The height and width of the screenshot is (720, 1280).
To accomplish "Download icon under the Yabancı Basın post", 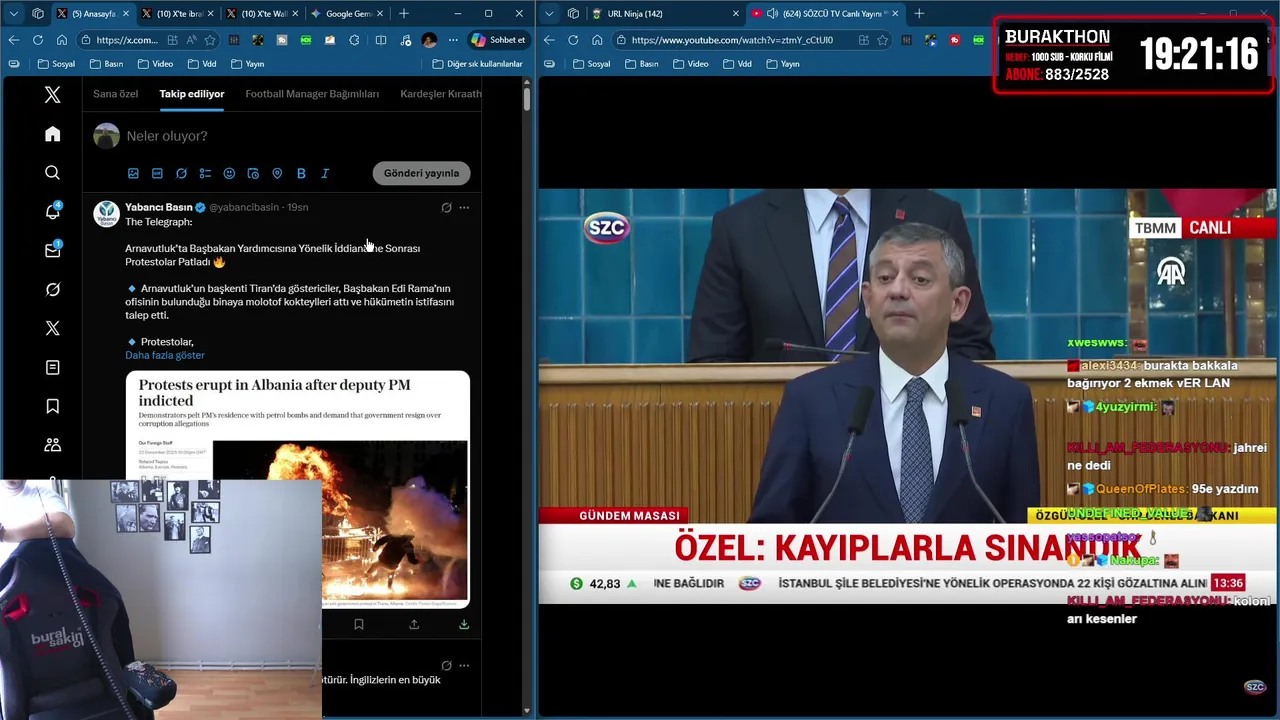I will 464,624.
